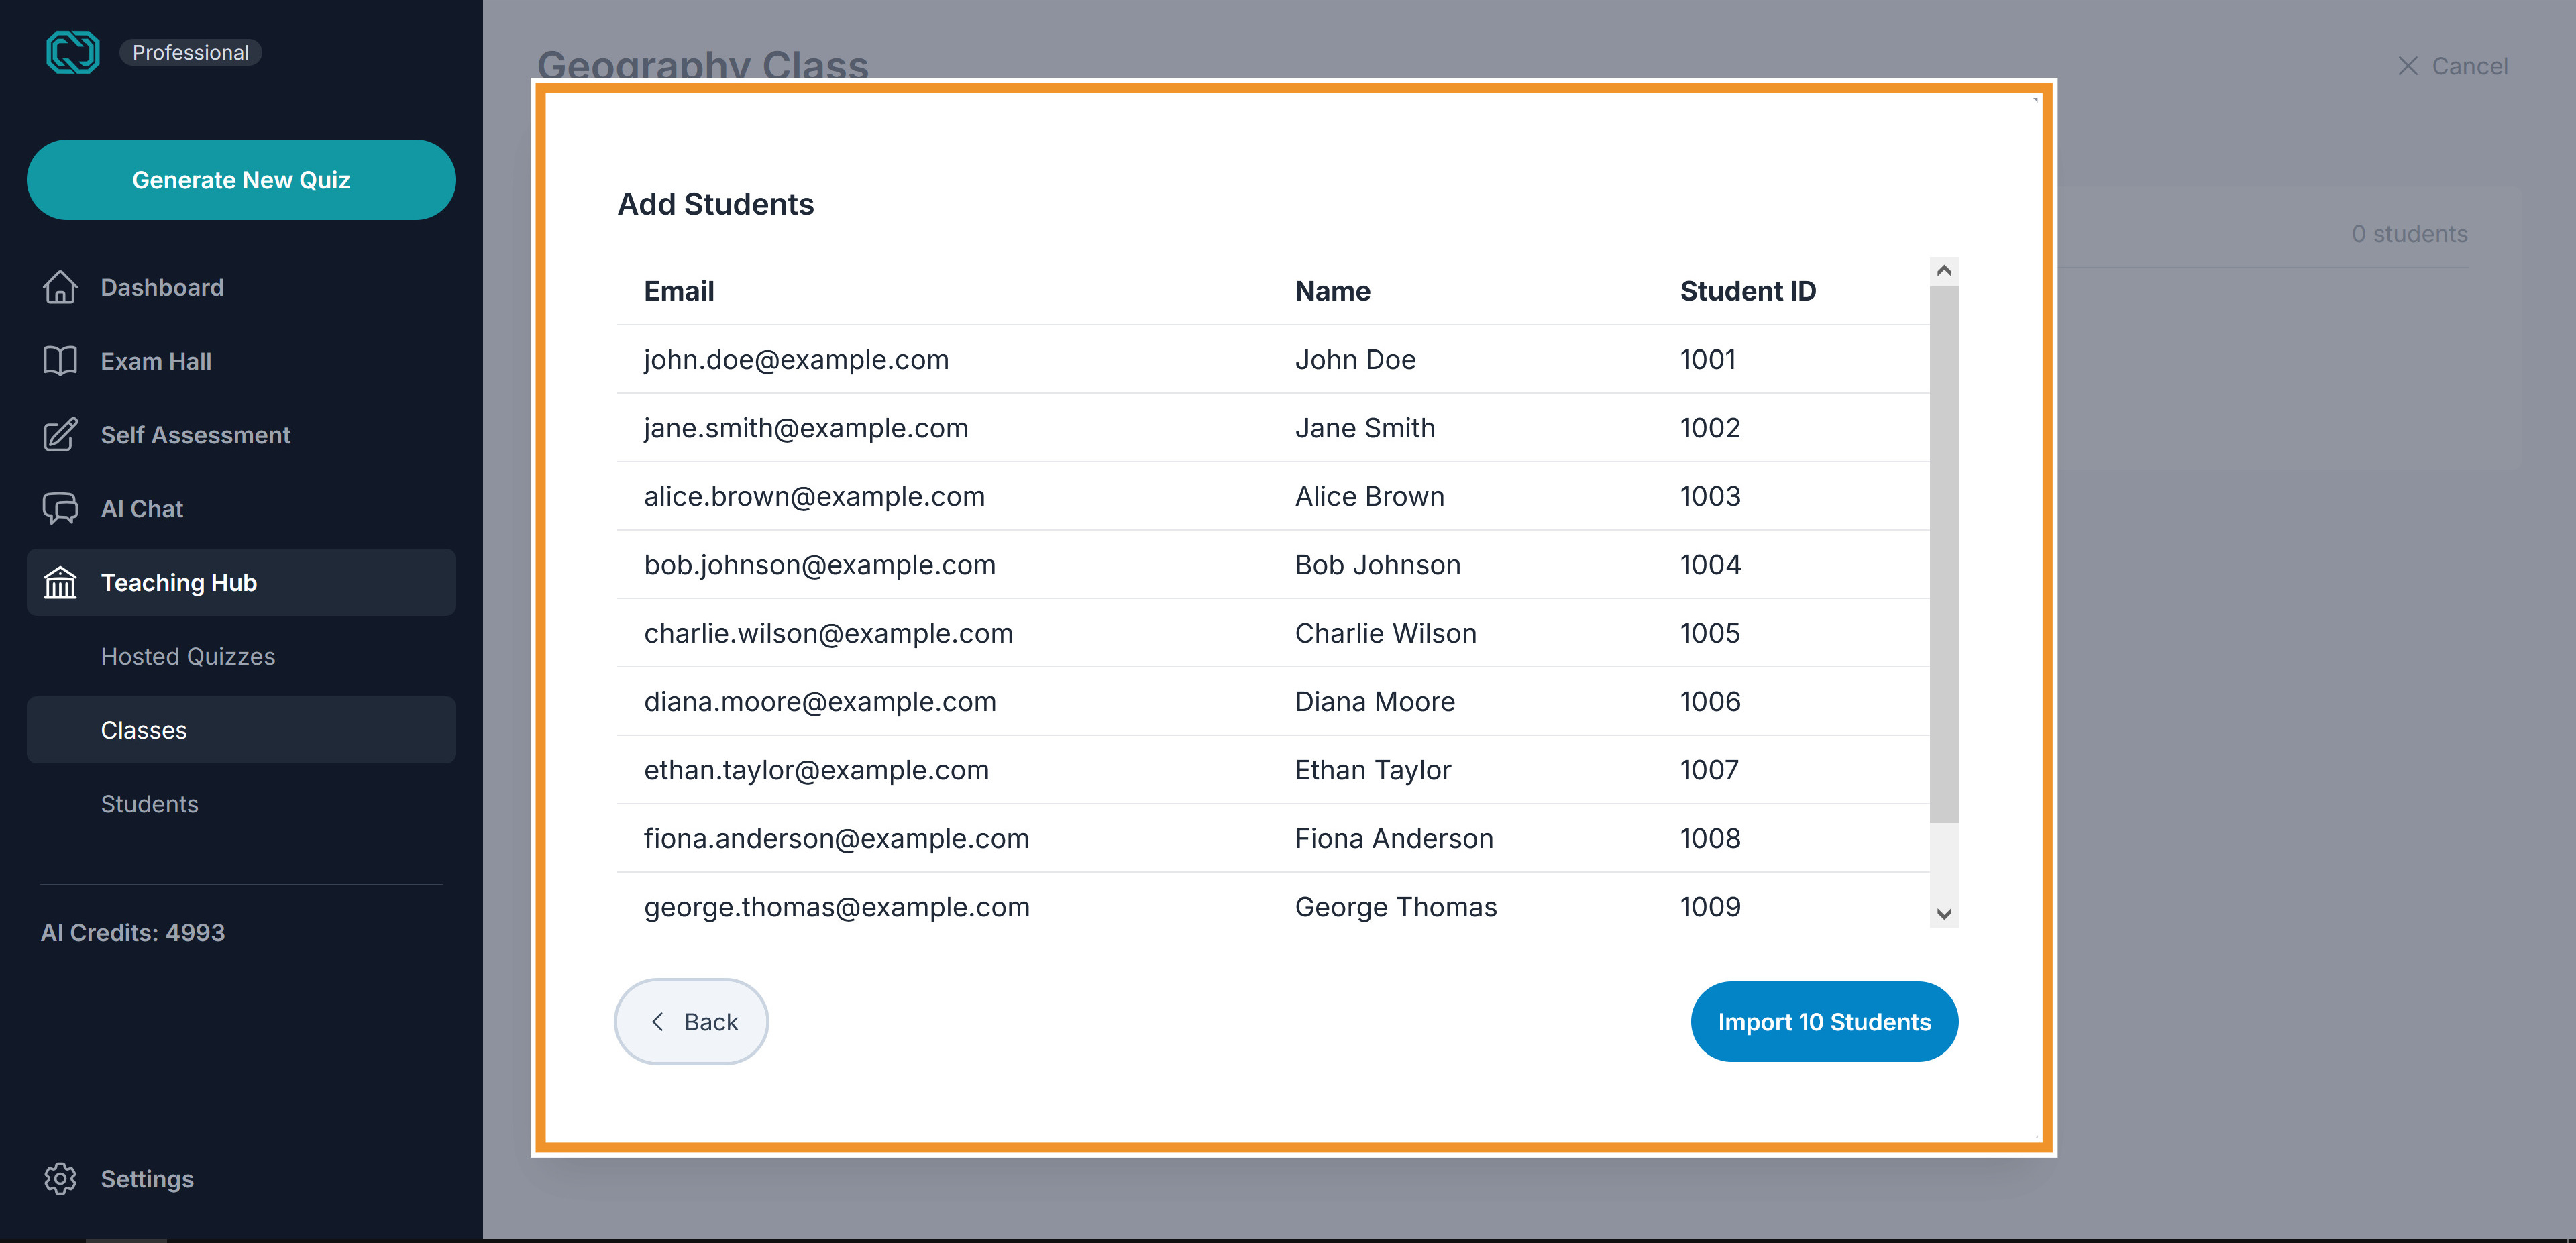Click the name Charlie Wilson
2576x1243 pixels.
click(x=1385, y=633)
